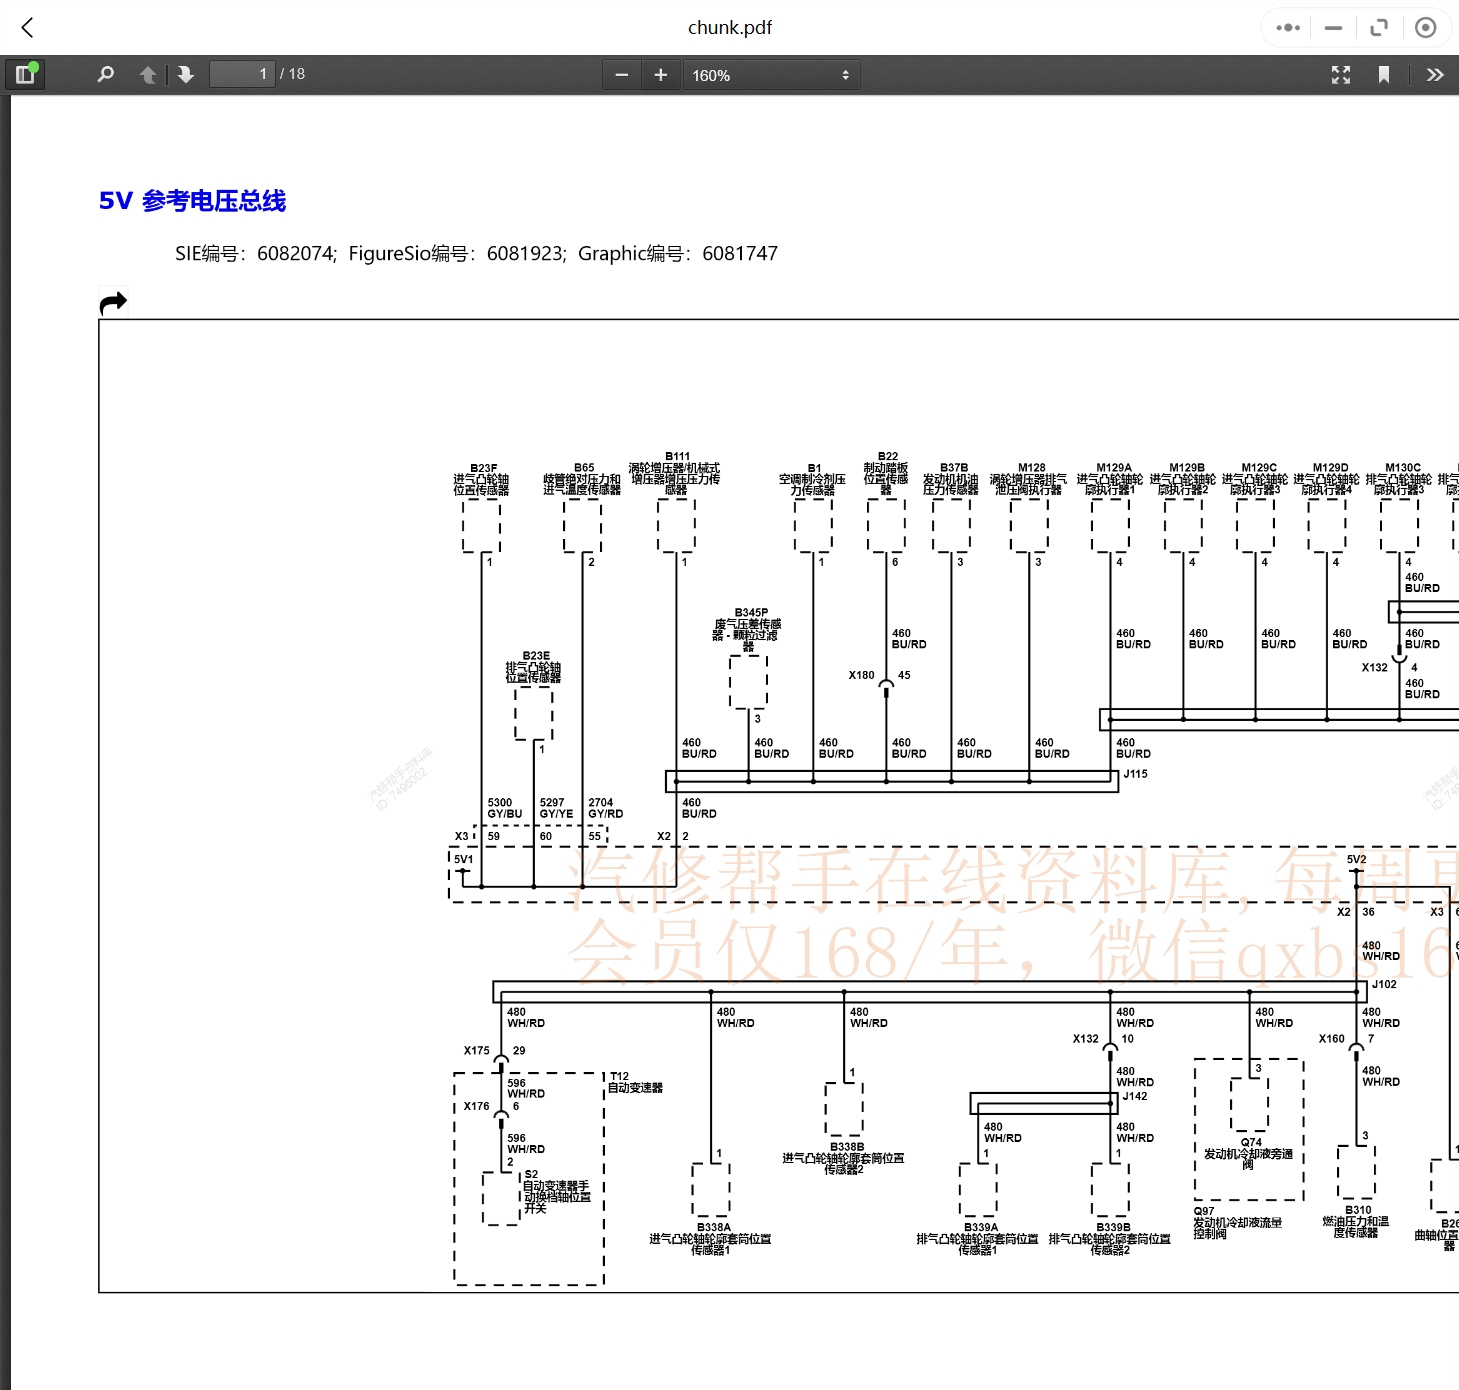
Task: Minimize the viewer with the dash button
Action: pyautogui.click(x=1333, y=27)
